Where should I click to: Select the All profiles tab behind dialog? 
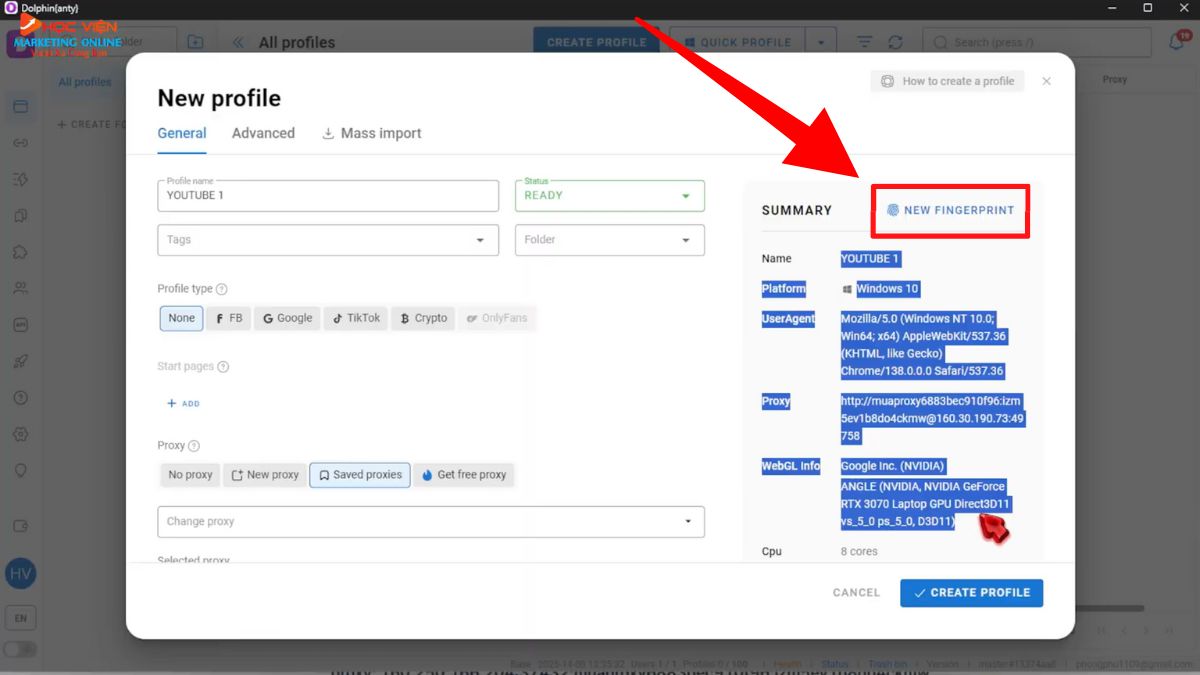coord(85,82)
